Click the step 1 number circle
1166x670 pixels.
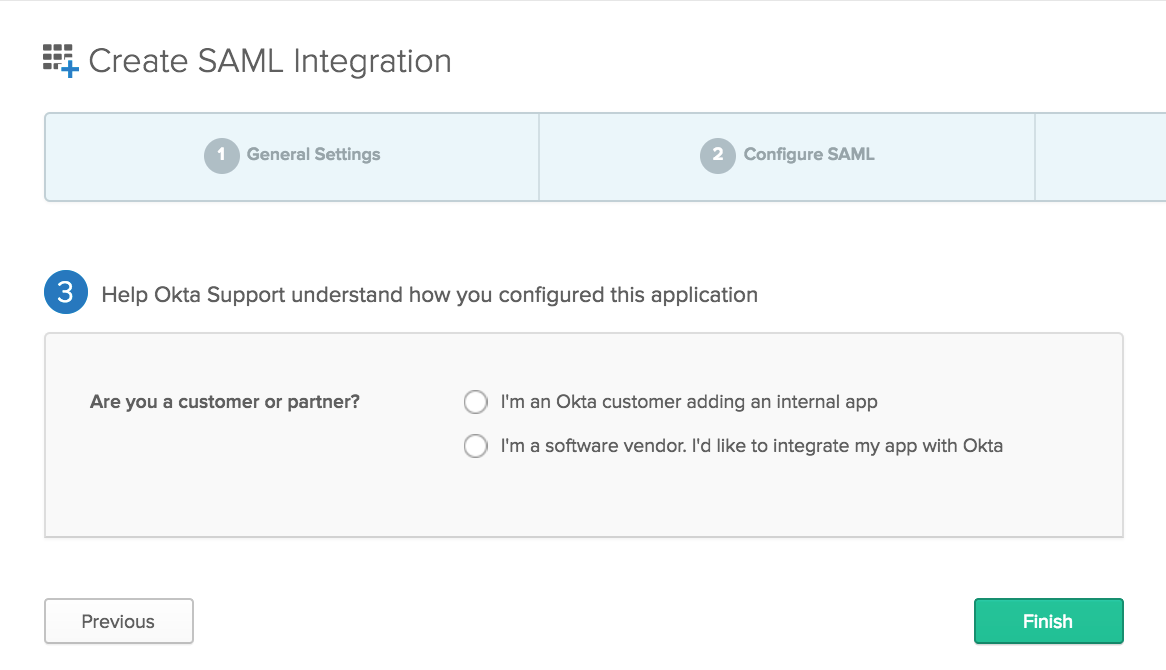[x=221, y=155]
